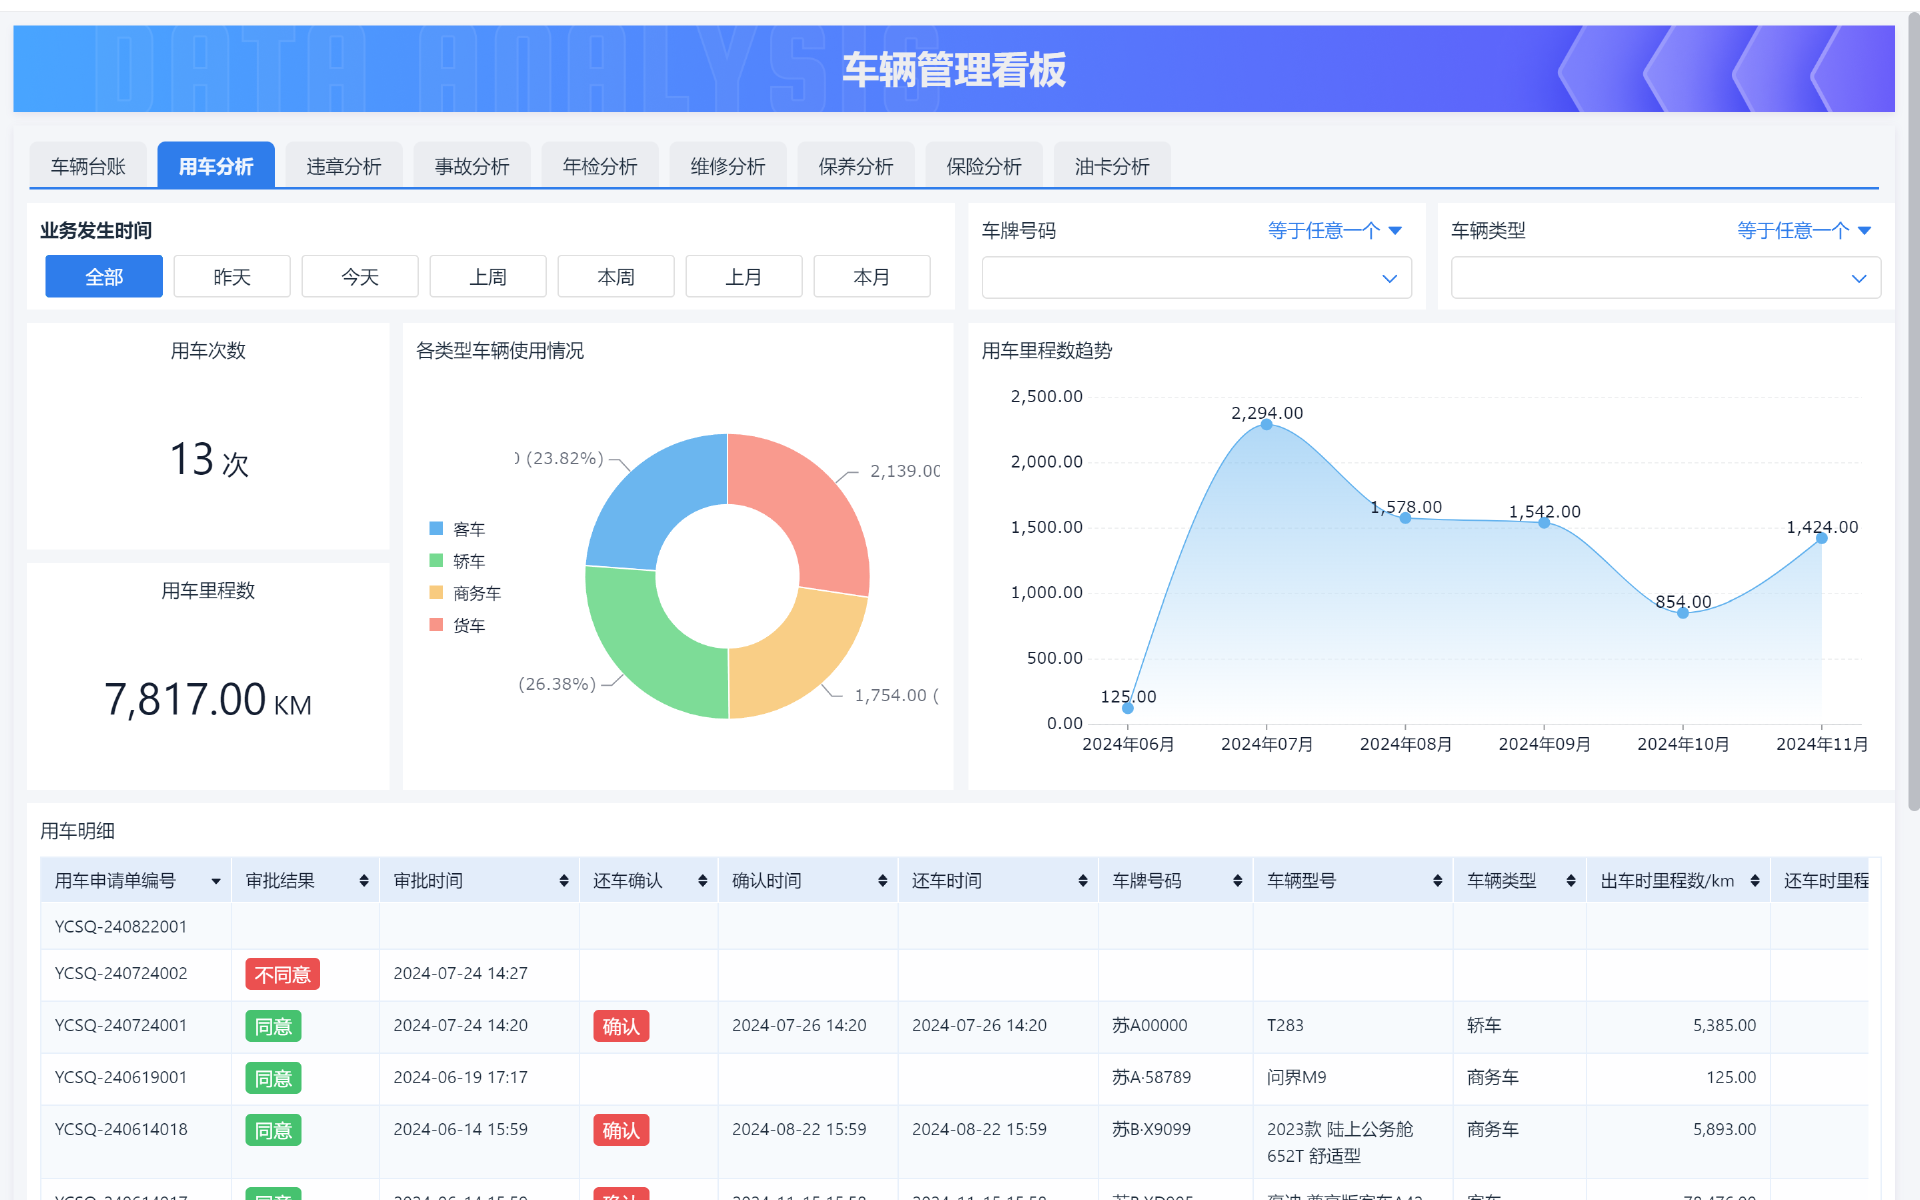
Task: Select the 上月 time filter
Action: click(744, 277)
